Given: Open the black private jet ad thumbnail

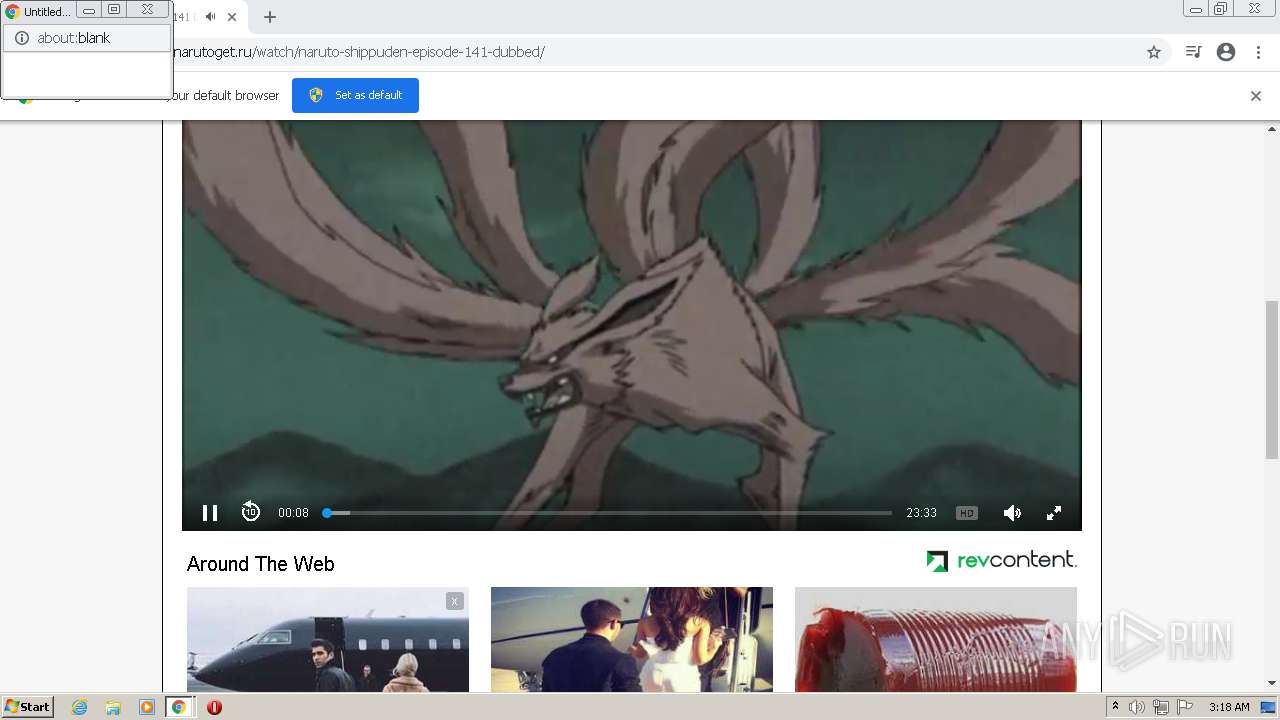Looking at the screenshot, I should click(x=328, y=639).
